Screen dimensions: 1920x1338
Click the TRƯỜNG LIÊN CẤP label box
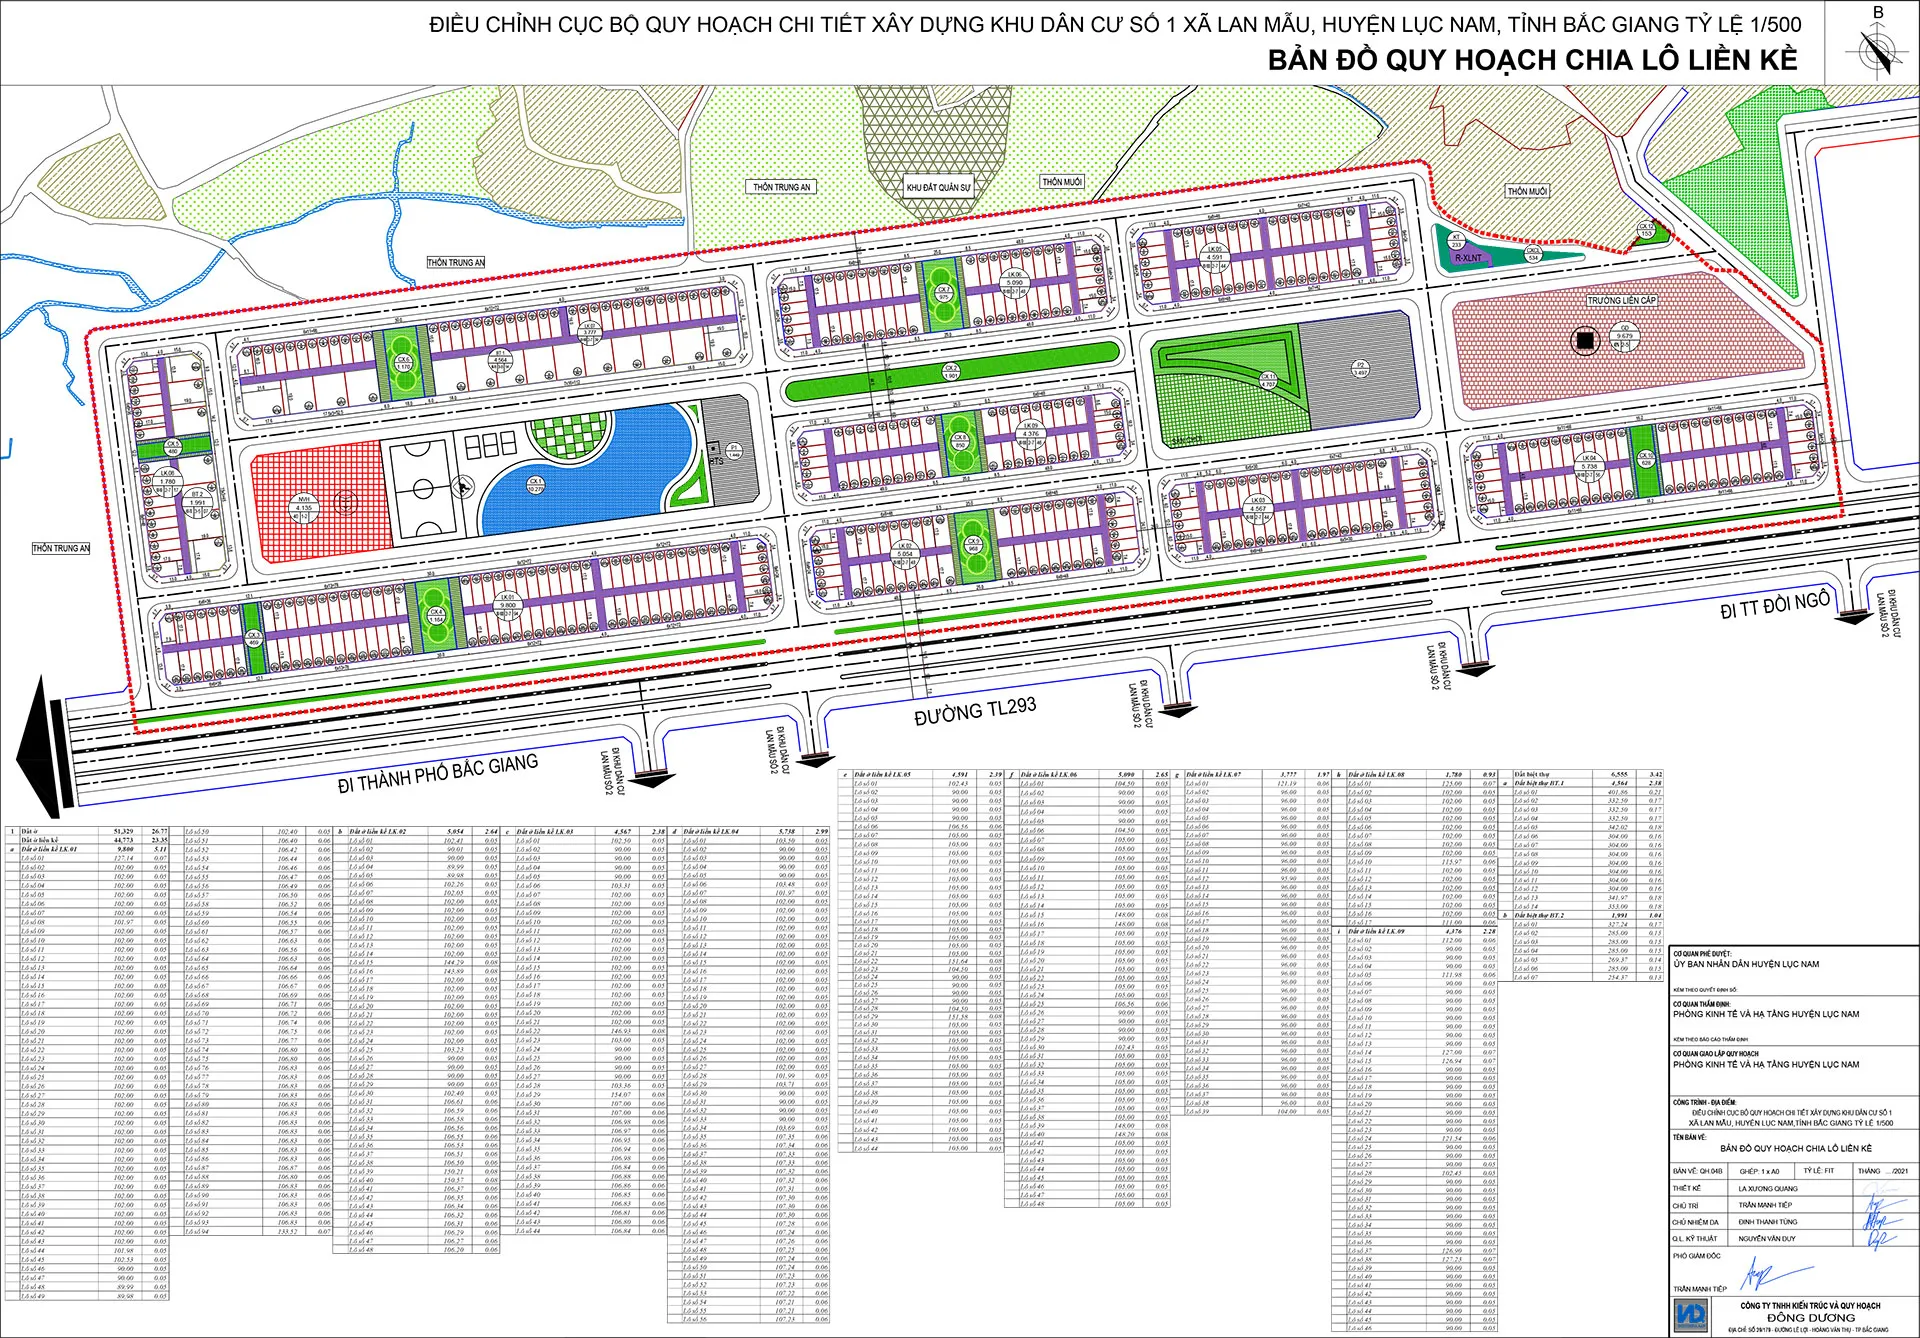coord(1621,300)
